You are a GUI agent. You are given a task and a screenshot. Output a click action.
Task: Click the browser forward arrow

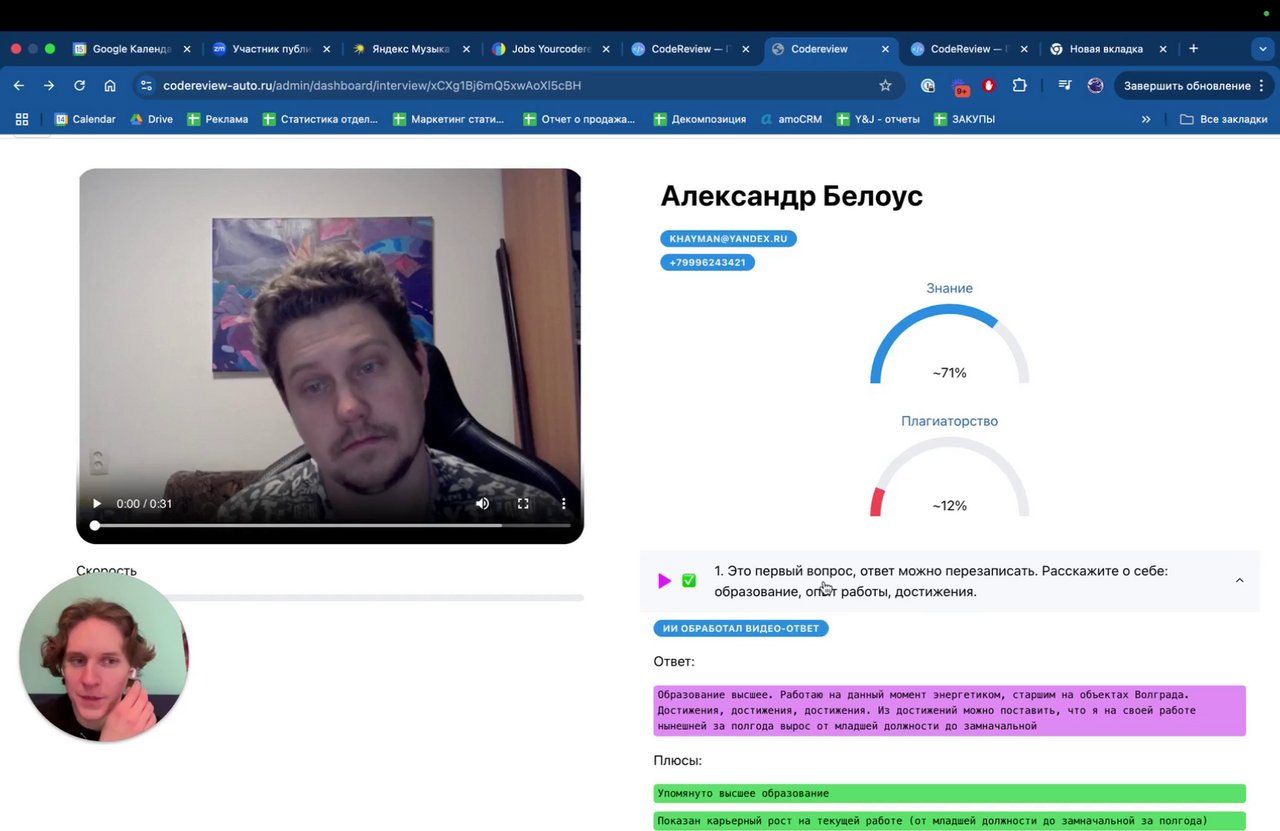click(49, 86)
